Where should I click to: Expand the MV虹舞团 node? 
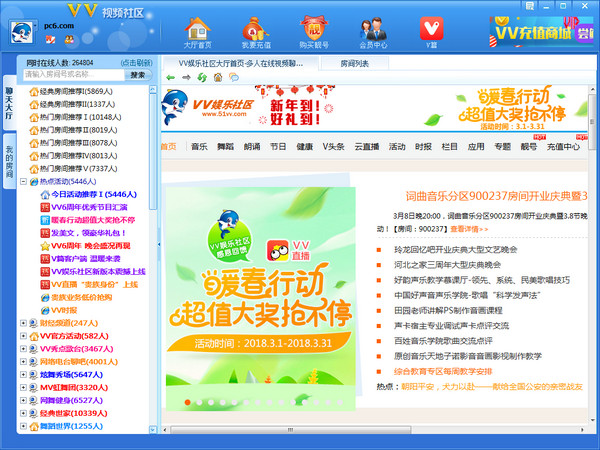click(23, 388)
